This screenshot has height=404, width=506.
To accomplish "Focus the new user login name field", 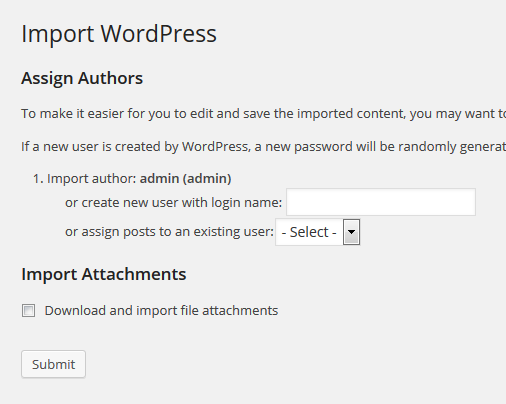I will click(381, 202).
